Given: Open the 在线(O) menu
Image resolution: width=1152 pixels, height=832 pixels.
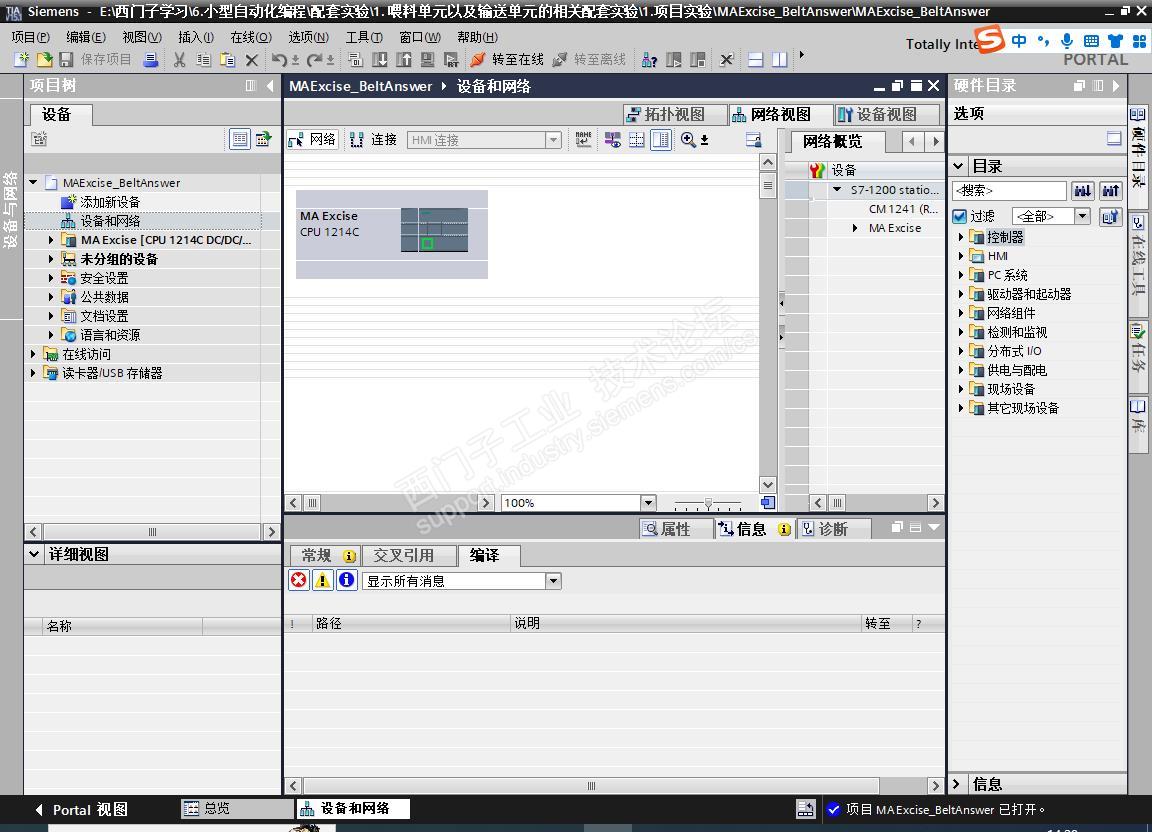Looking at the screenshot, I should [251, 37].
